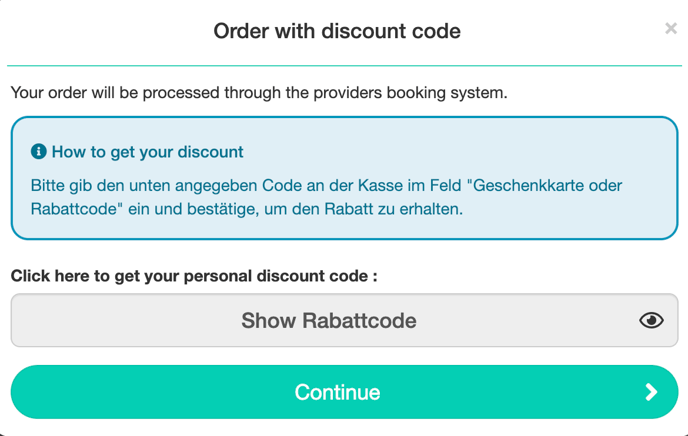Click the info circle icon
The image size is (688, 436).
(x=39, y=152)
